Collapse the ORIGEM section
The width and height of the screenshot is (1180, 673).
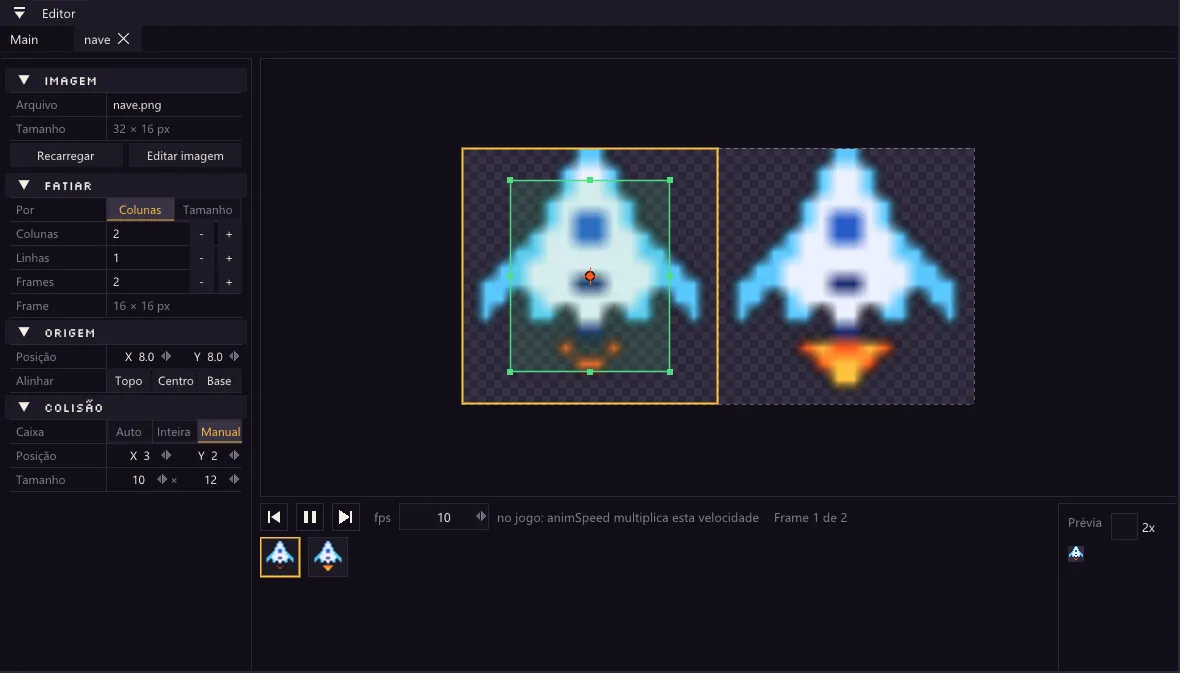(x=24, y=331)
